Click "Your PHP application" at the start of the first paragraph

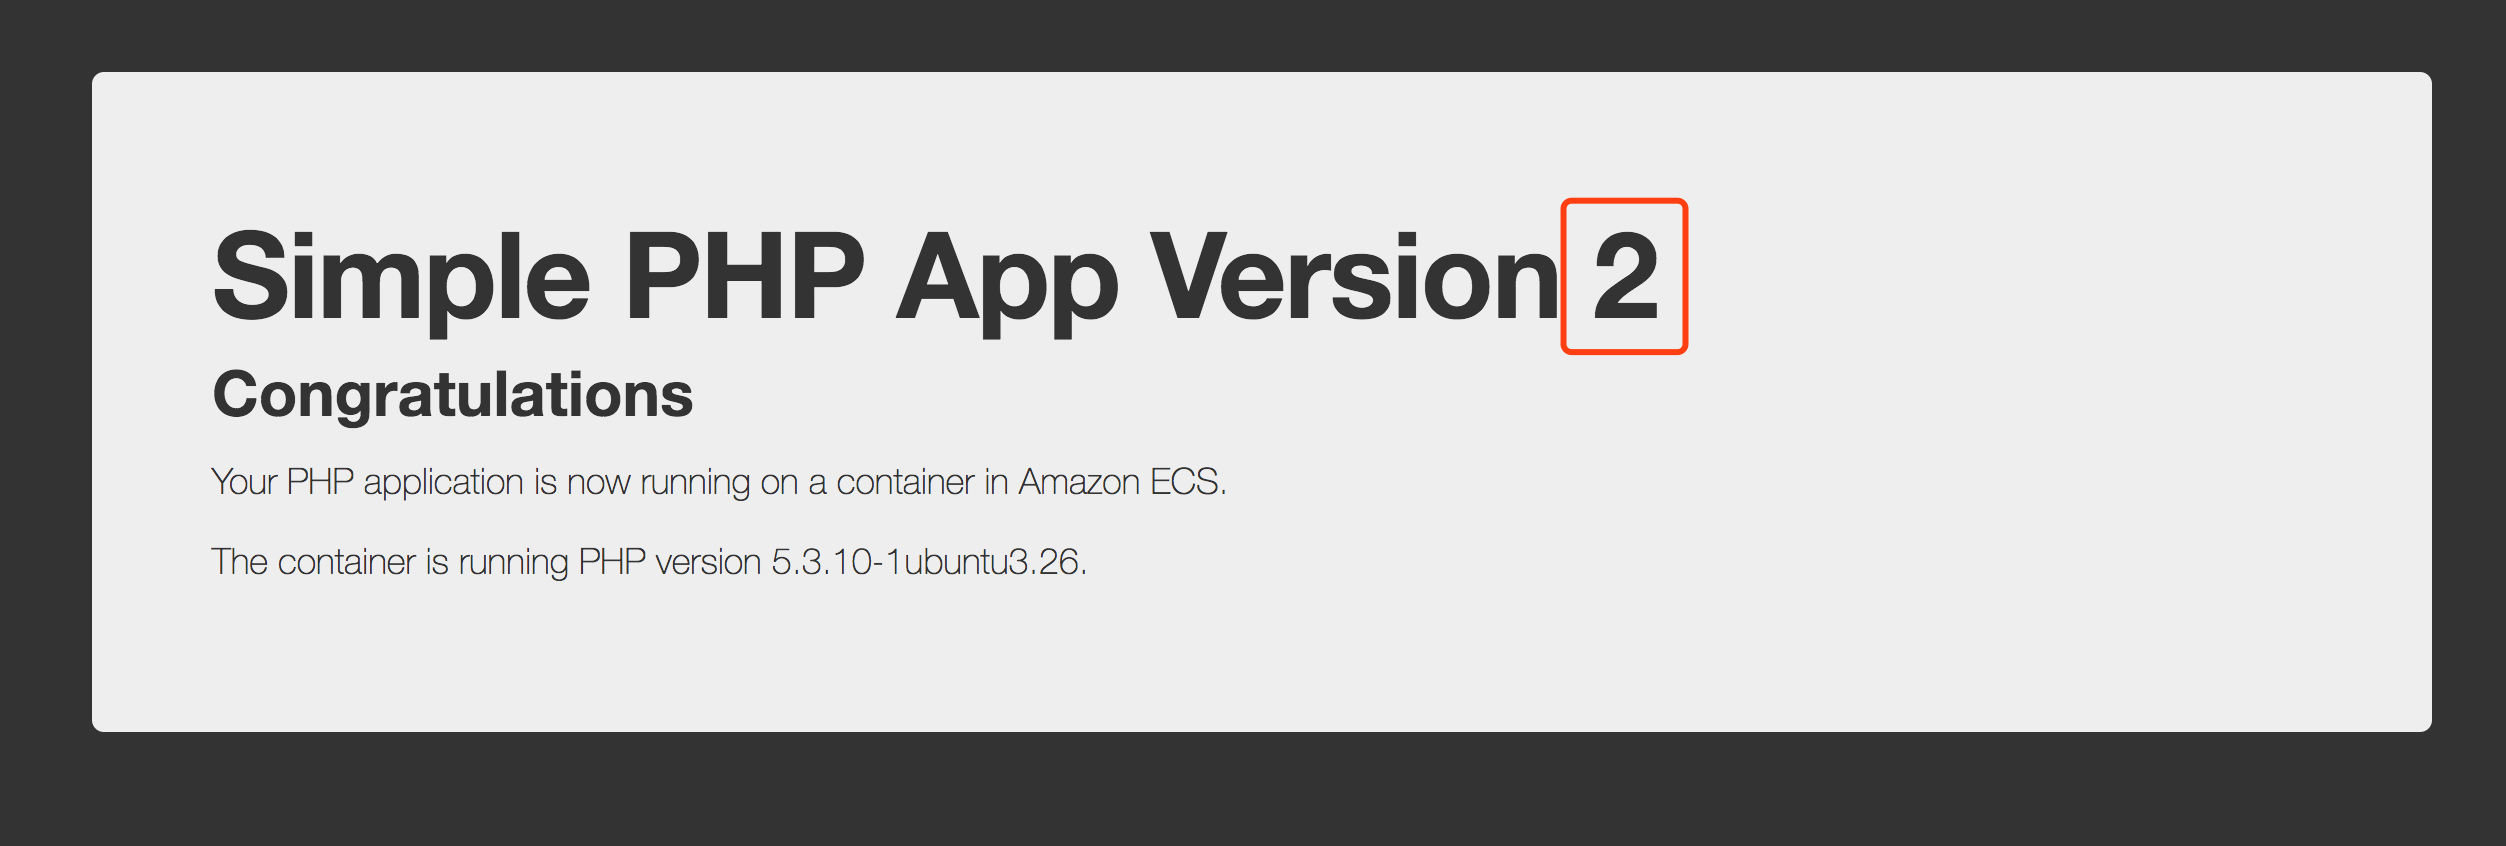[367, 483]
